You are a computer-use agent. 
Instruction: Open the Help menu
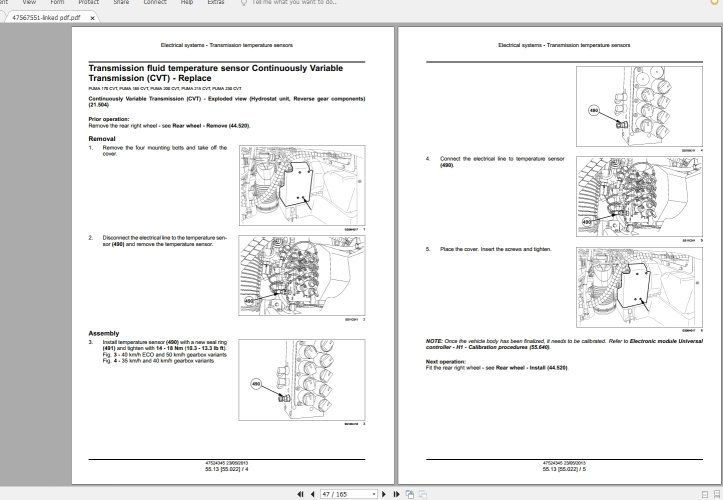[x=187, y=2]
